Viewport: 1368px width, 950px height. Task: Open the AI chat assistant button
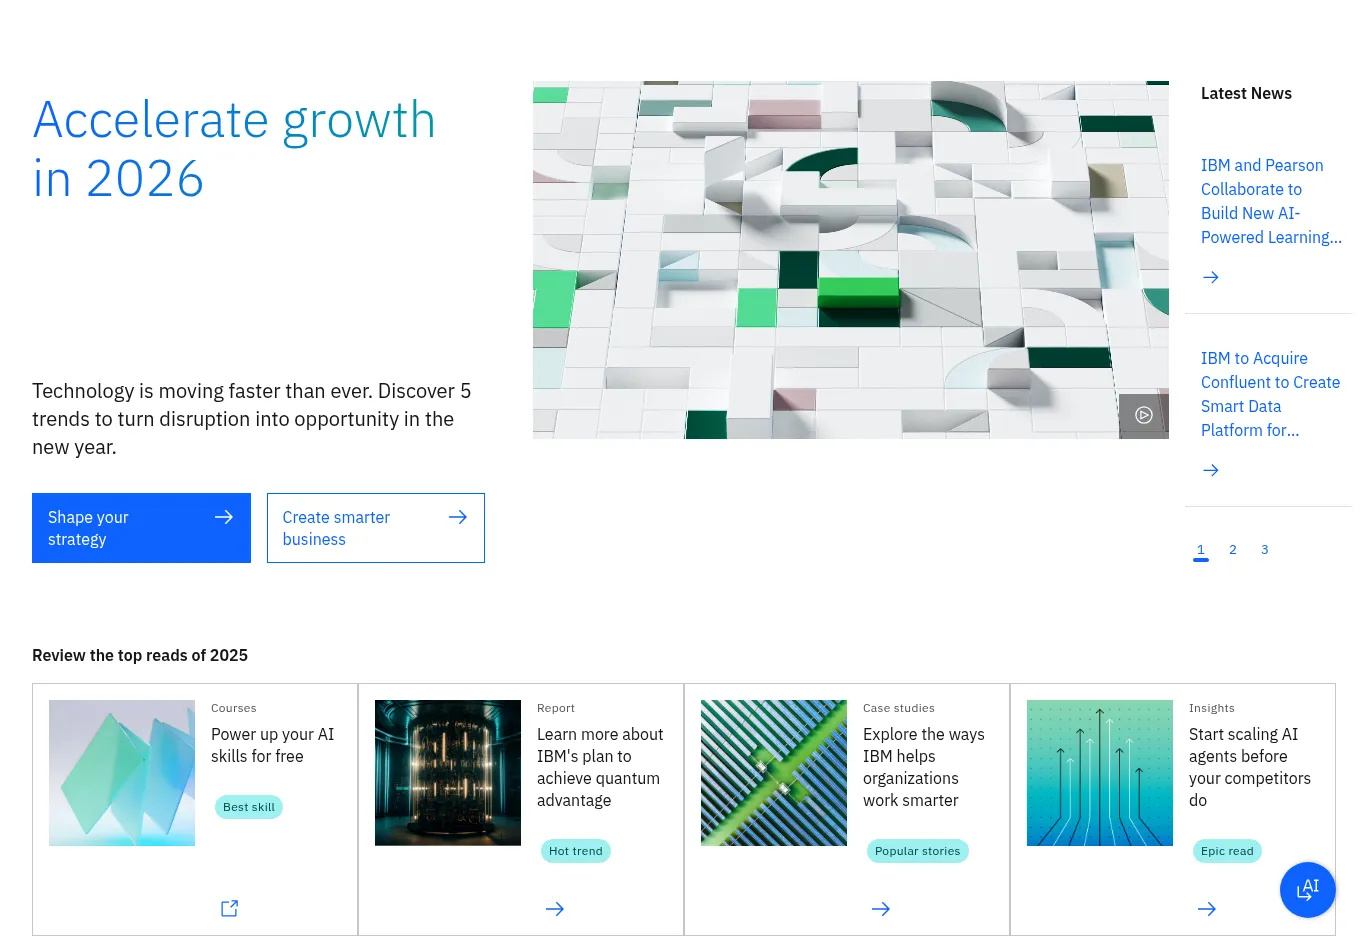[1307, 889]
